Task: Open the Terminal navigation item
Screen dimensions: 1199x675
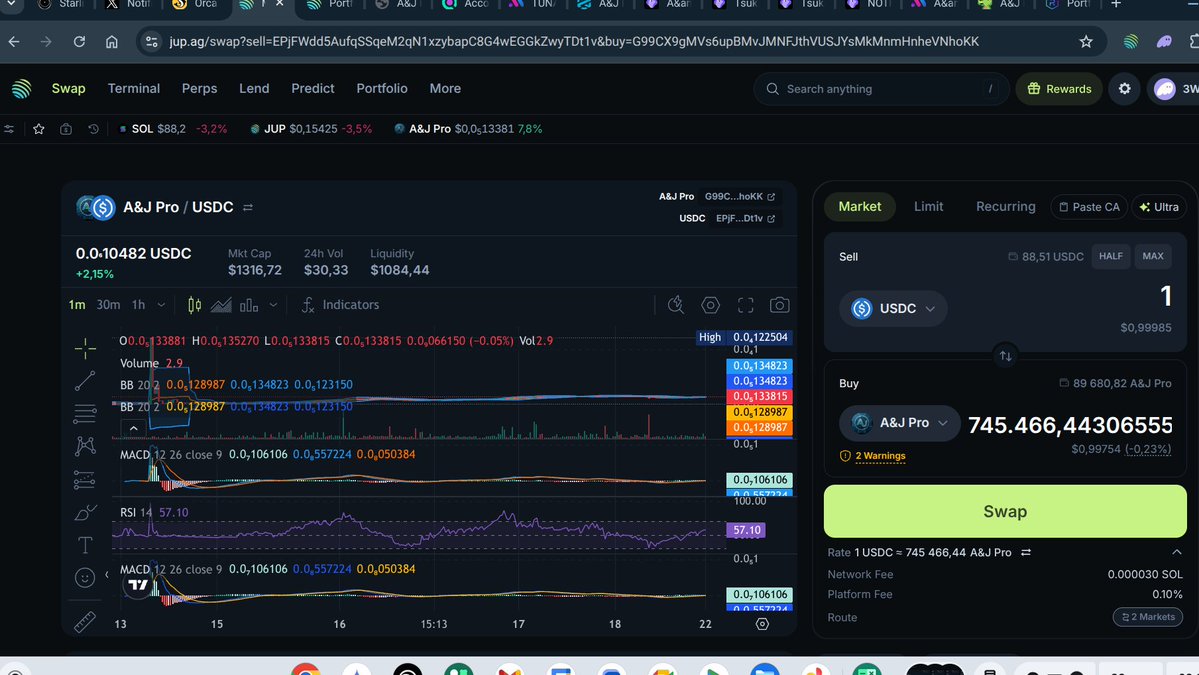Action: coord(134,89)
